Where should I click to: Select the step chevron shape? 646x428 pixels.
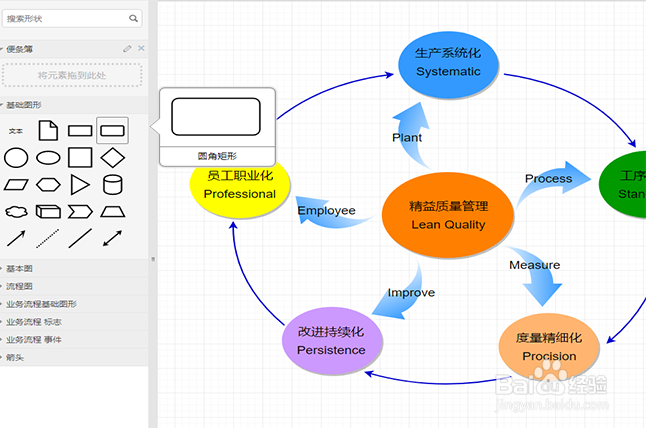point(80,212)
